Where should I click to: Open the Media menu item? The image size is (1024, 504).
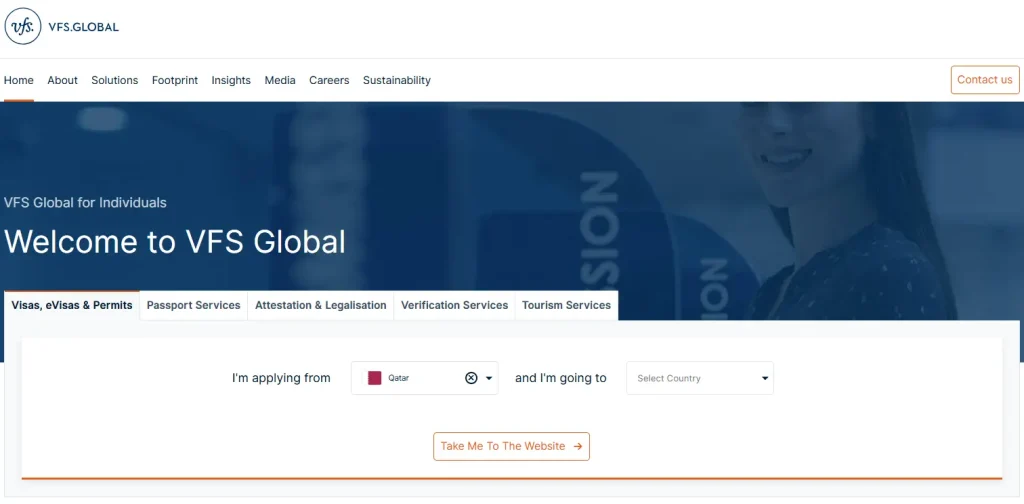pyautogui.click(x=280, y=80)
